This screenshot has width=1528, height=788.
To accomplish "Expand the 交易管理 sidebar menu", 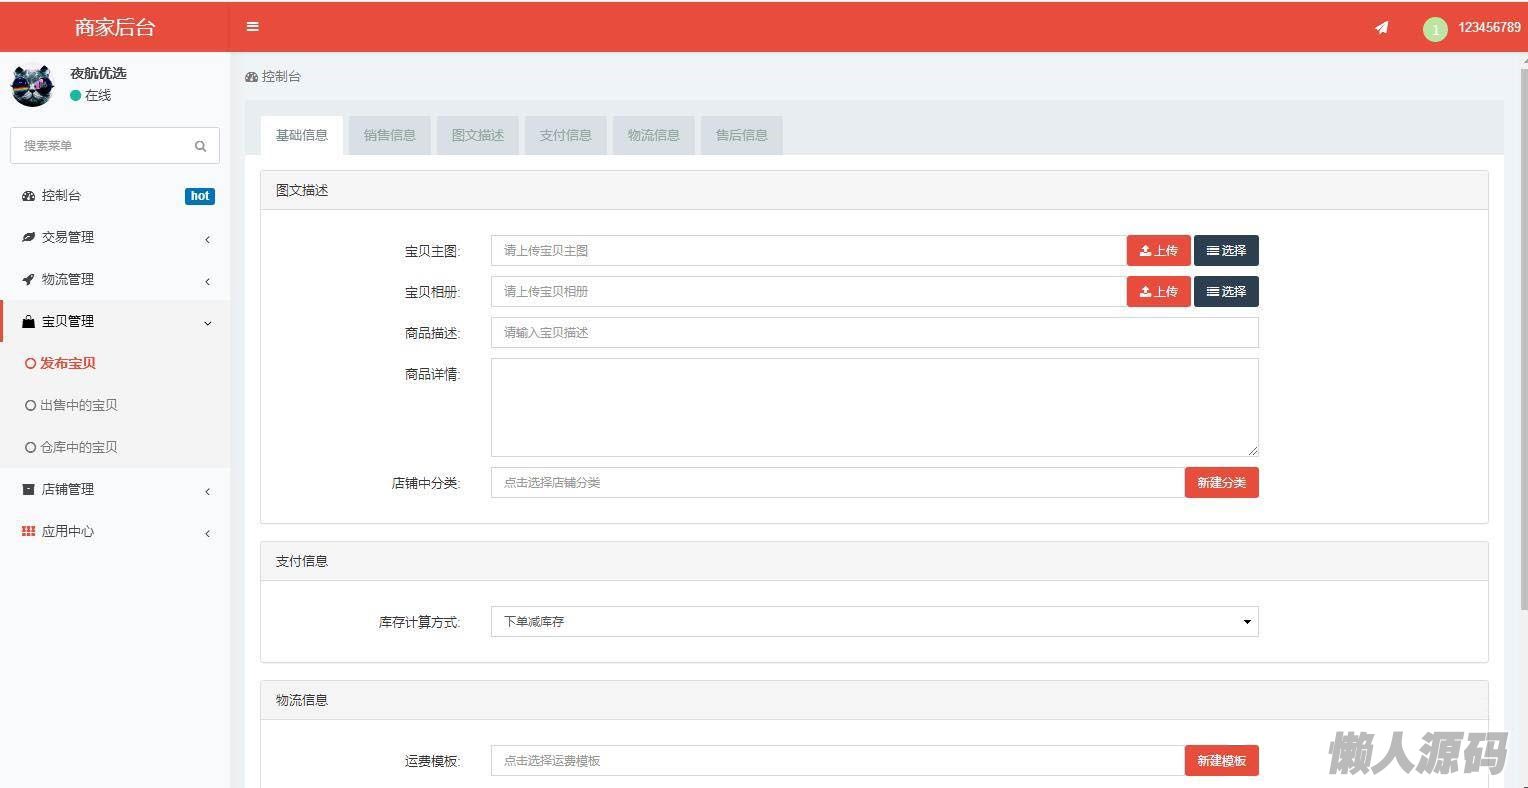I will (x=67, y=238).
